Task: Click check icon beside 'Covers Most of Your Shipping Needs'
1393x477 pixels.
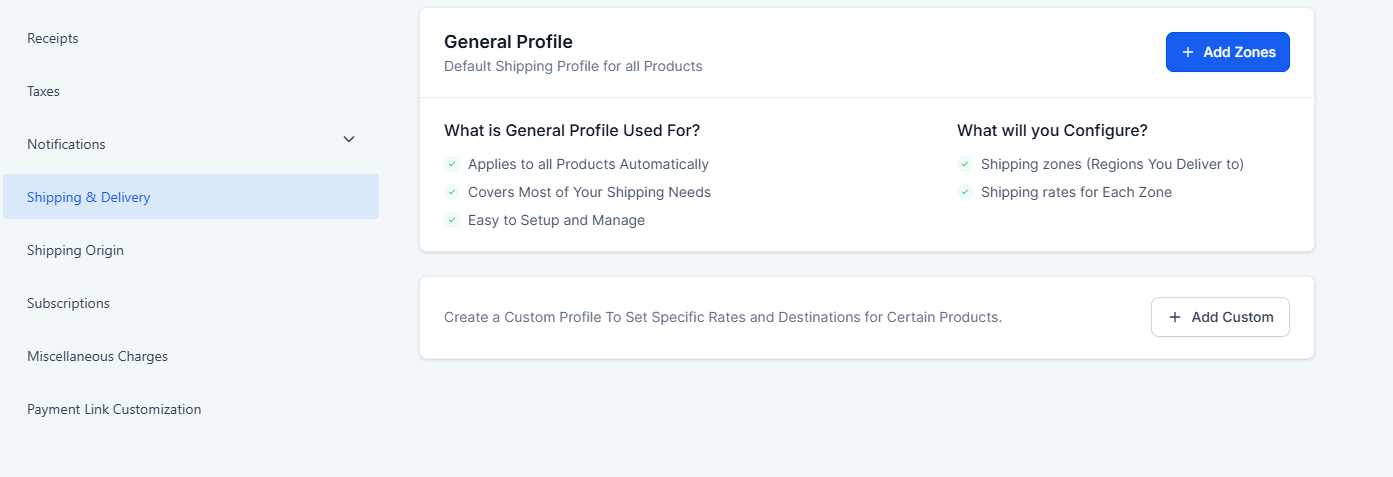Action: tap(452, 192)
